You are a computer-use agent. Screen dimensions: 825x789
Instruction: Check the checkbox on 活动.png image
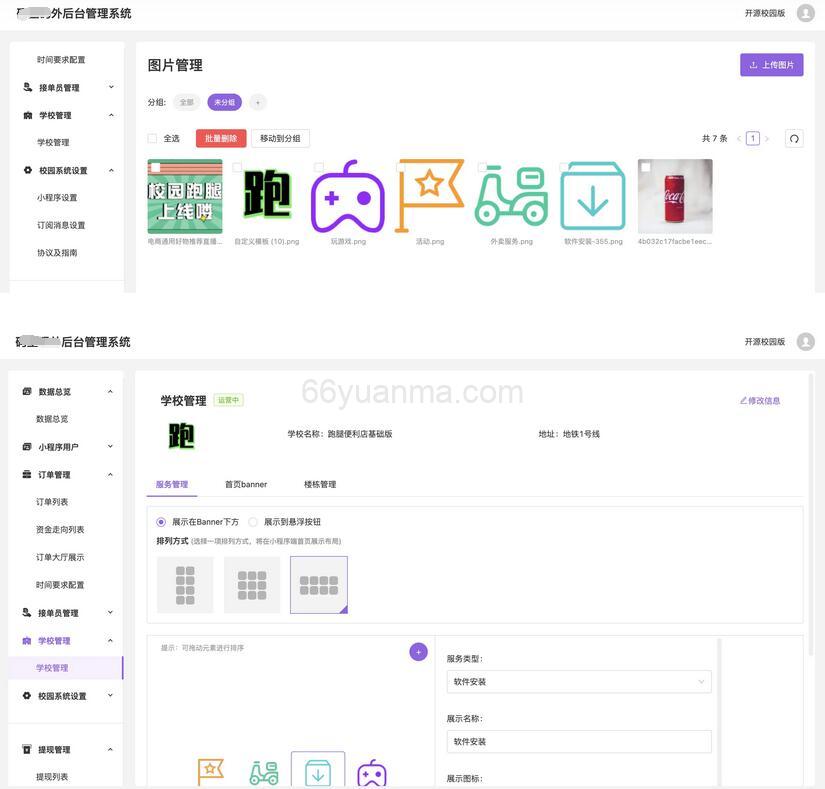(x=398, y=164)
